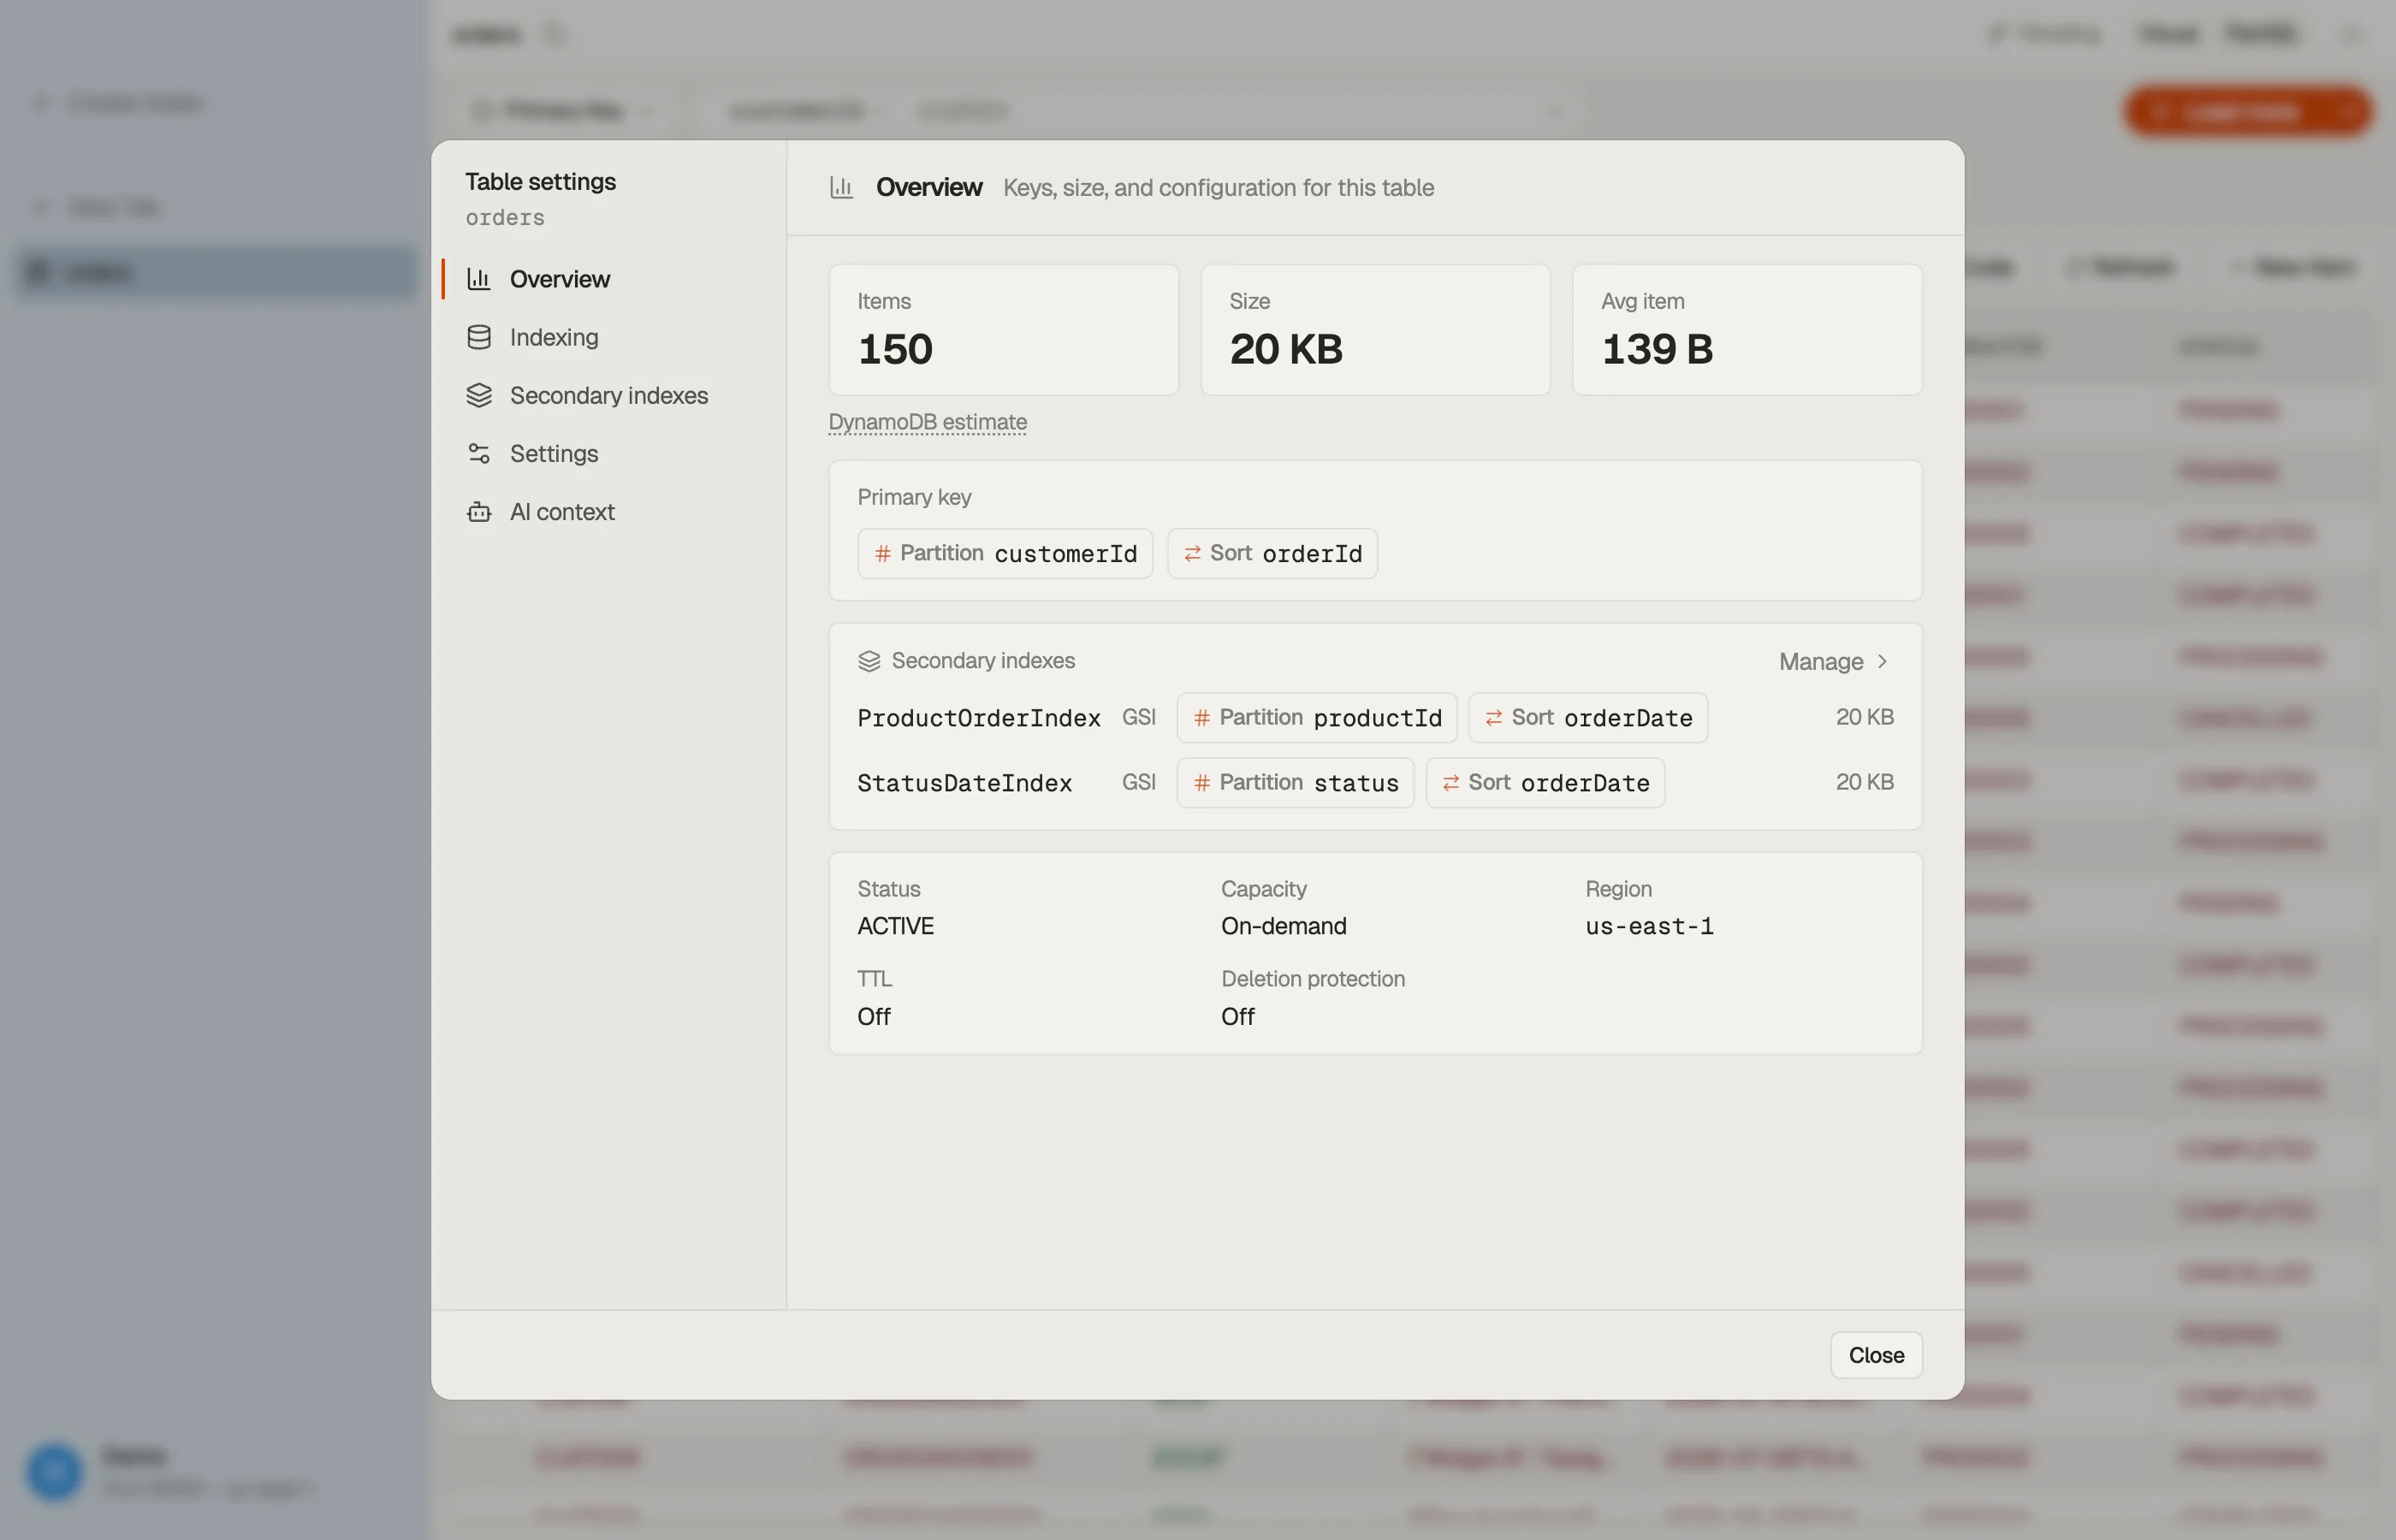
Task: Click the chevron next to Manage
Action: point(1882,661)
